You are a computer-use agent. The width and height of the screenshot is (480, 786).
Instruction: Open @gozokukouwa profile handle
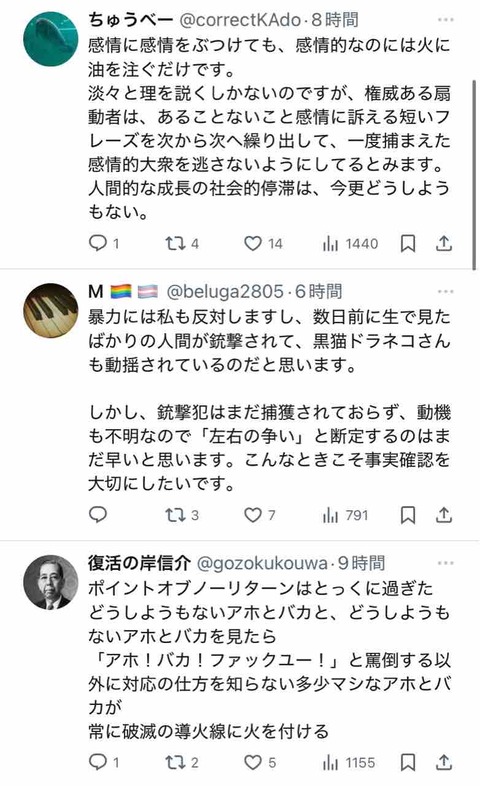262,563
